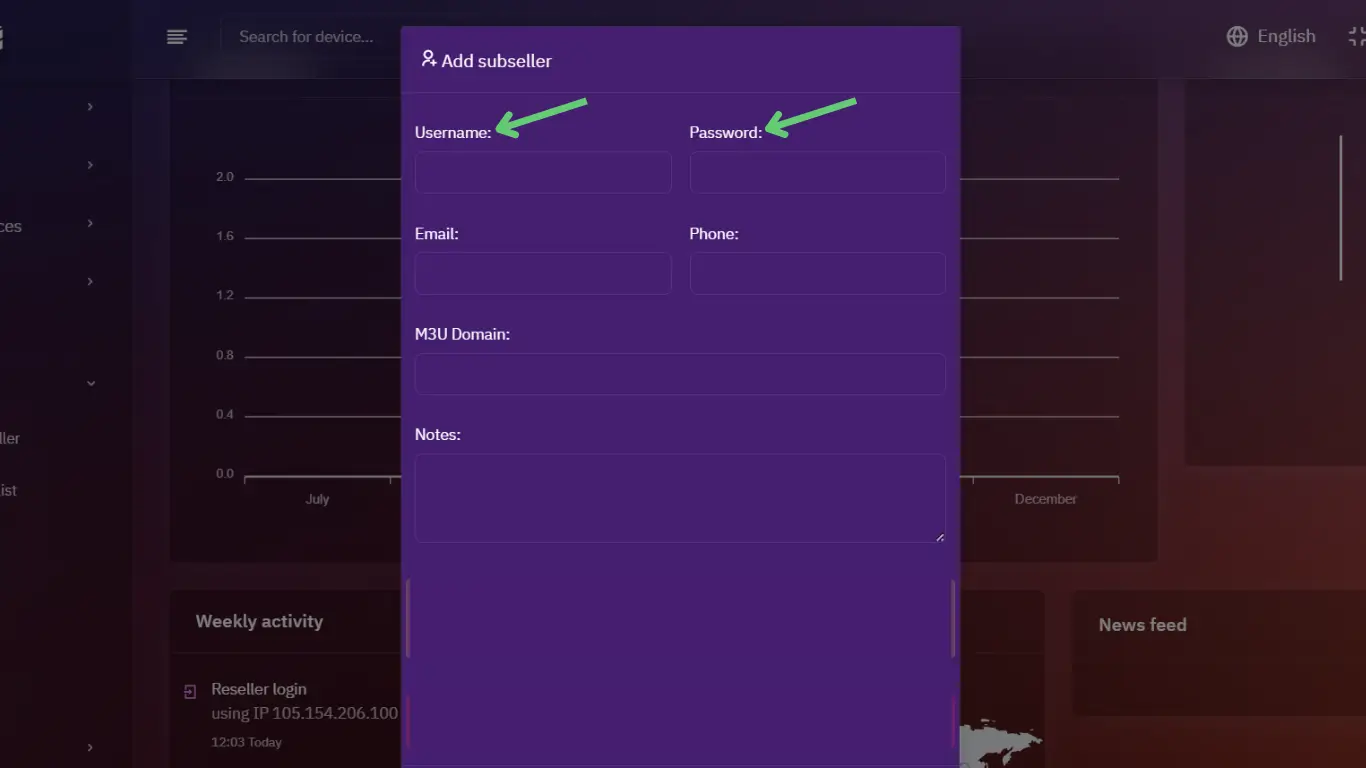Select the sidebar item ending in "ist"
Screen dimensions: 1366x768
click(9, 490)
